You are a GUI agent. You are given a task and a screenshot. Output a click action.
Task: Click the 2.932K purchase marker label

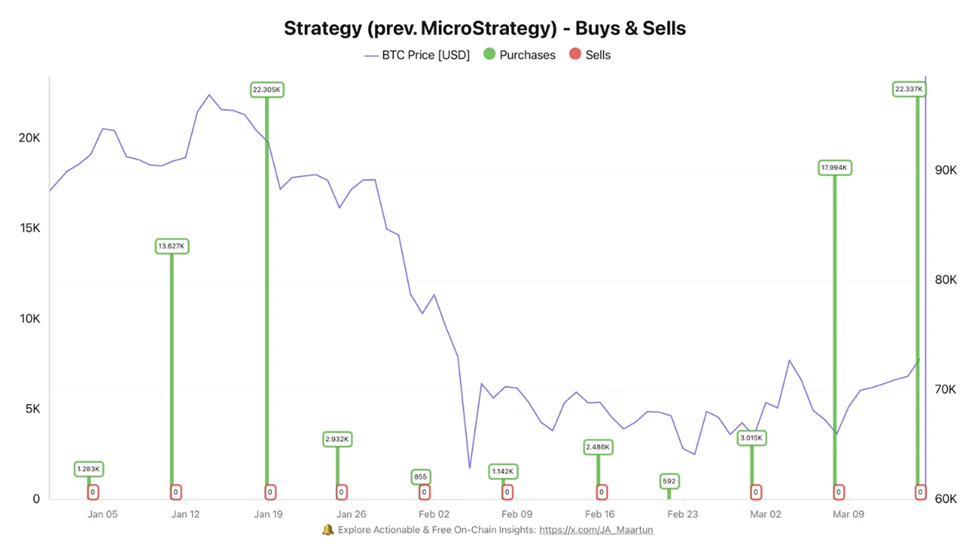tap(338, 439)
